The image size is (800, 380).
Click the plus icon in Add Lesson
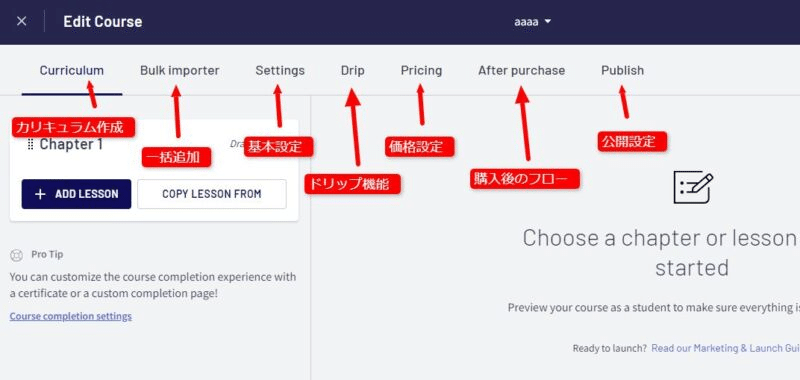click(40, 194)
